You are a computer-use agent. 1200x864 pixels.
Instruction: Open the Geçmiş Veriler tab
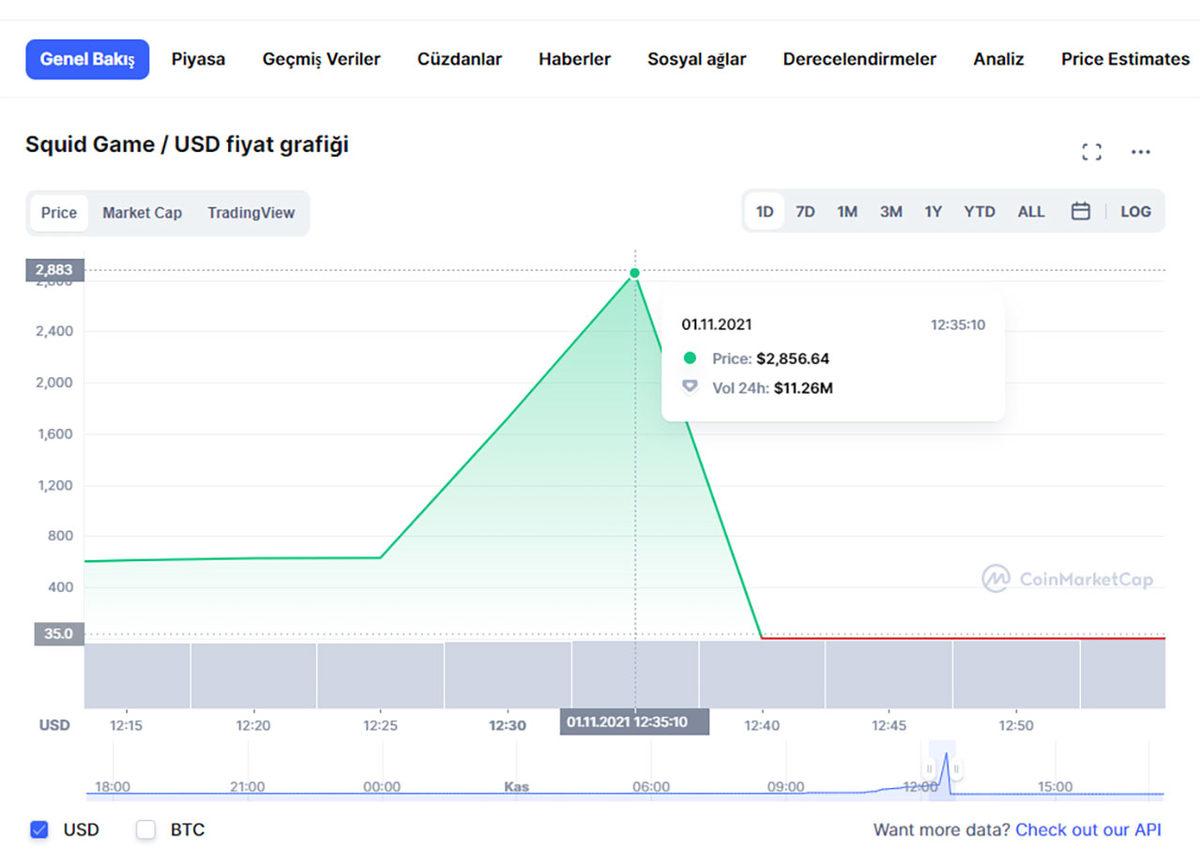coord(321,59)
